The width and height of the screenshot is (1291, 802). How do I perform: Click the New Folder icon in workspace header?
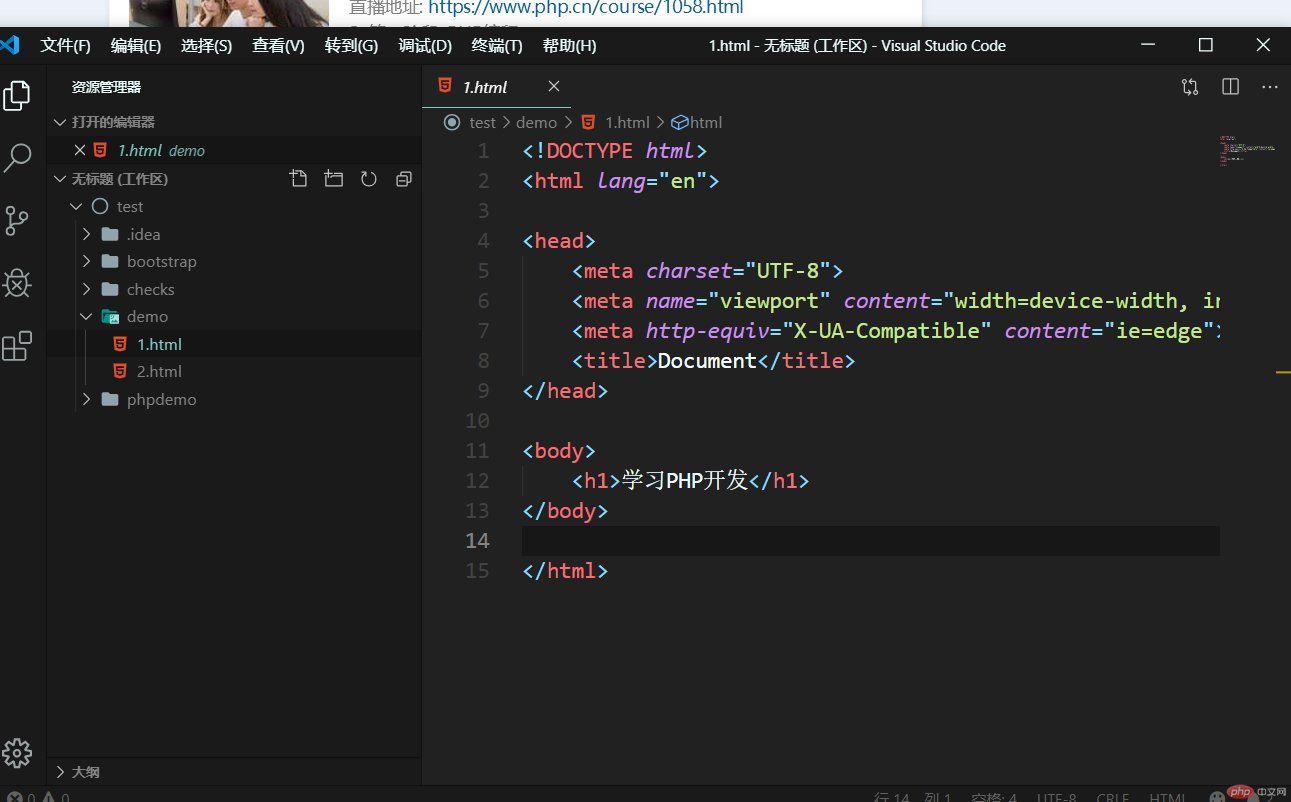pyautogui.click(x=334, y=179)
